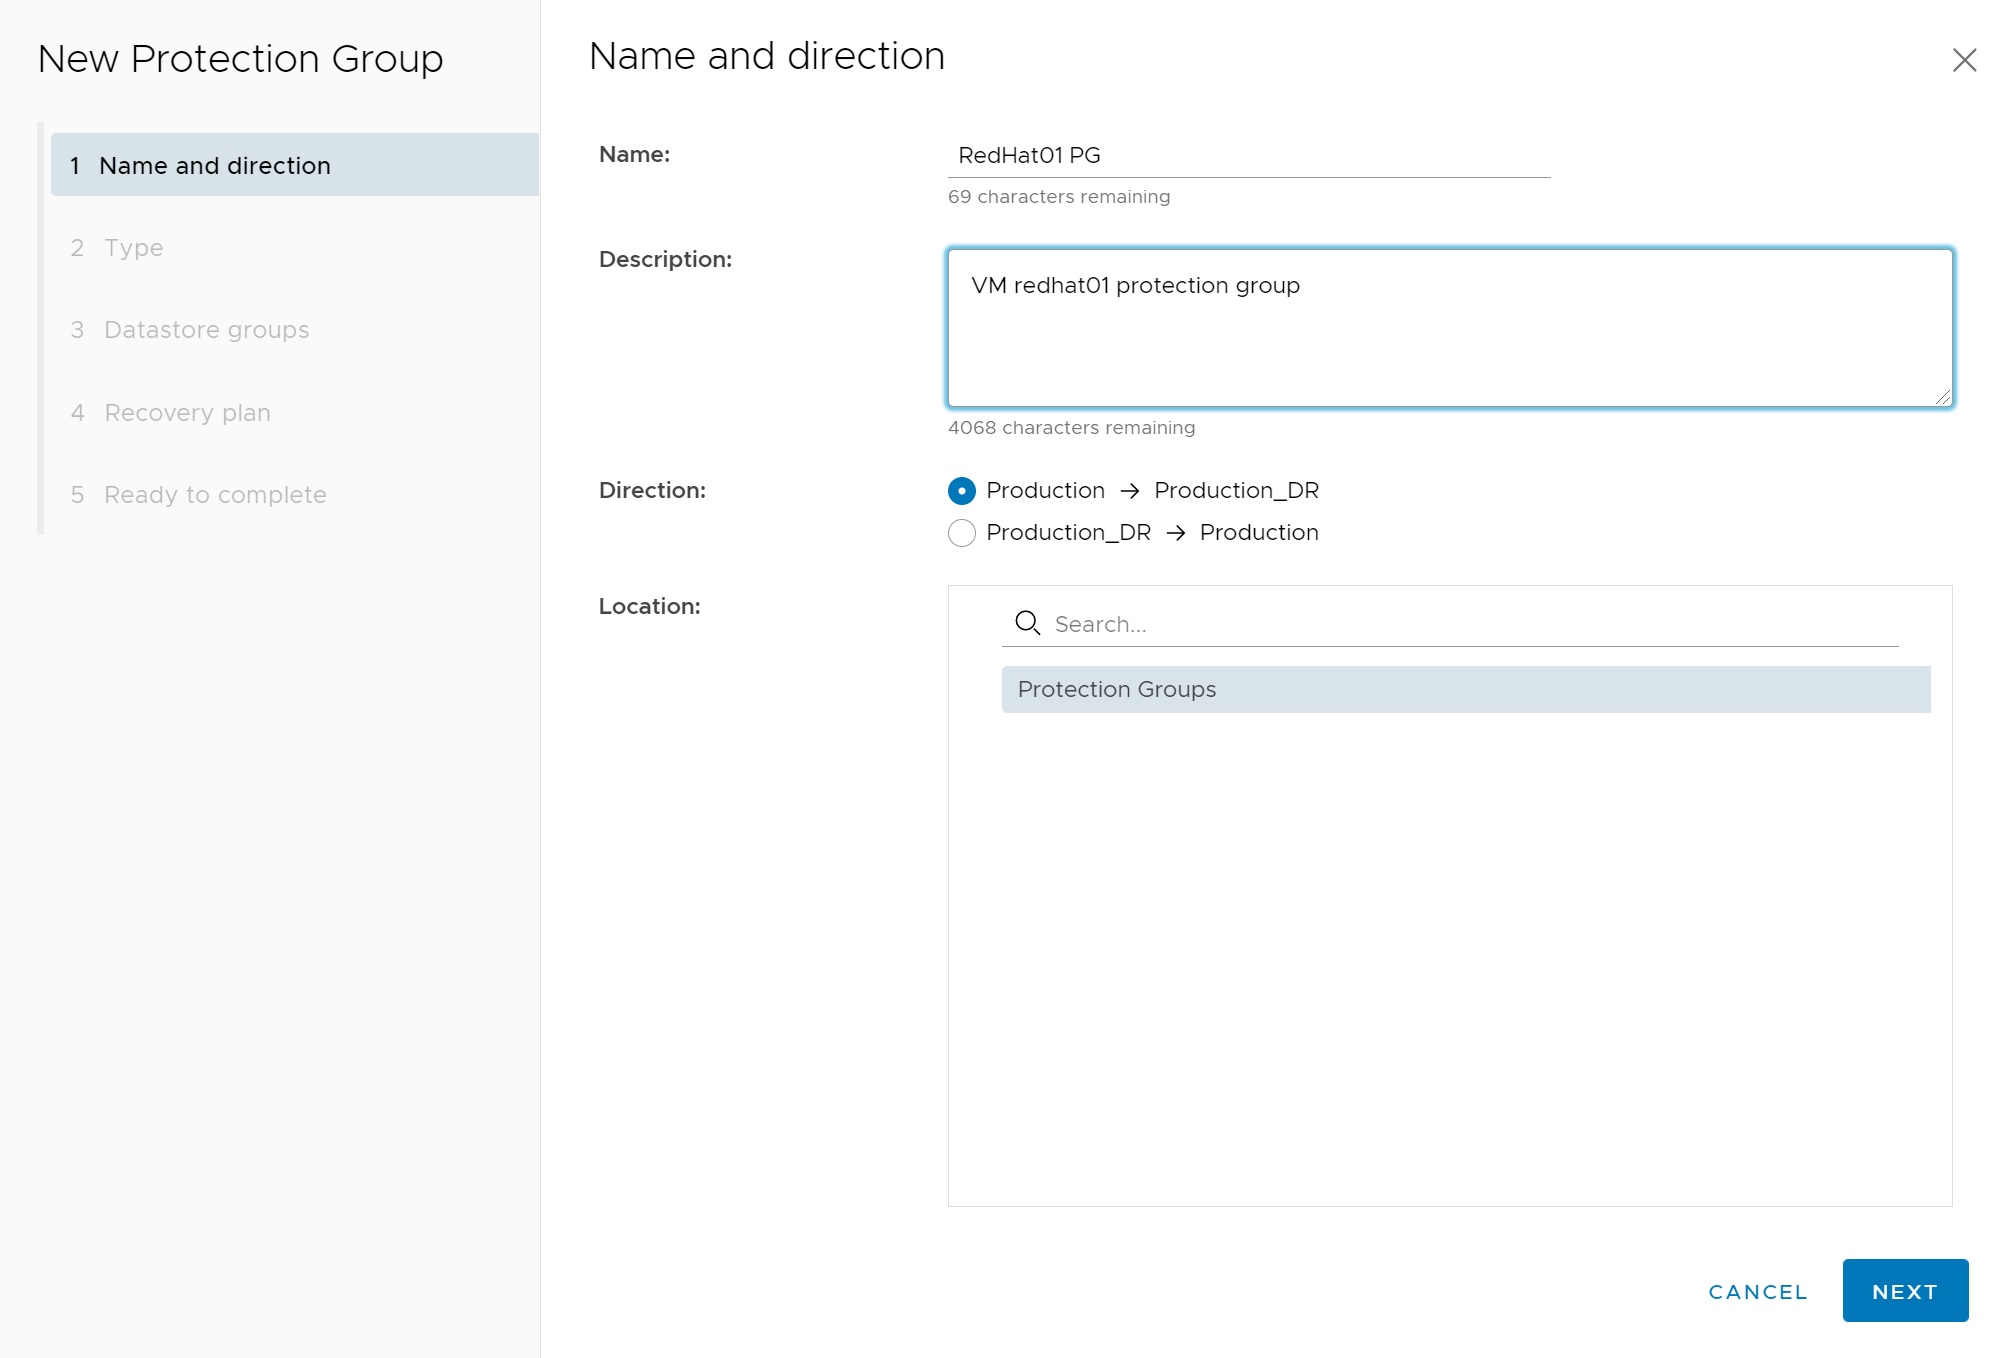
Task: Click the NEXT button
Action: (x=1904, y=1291)
